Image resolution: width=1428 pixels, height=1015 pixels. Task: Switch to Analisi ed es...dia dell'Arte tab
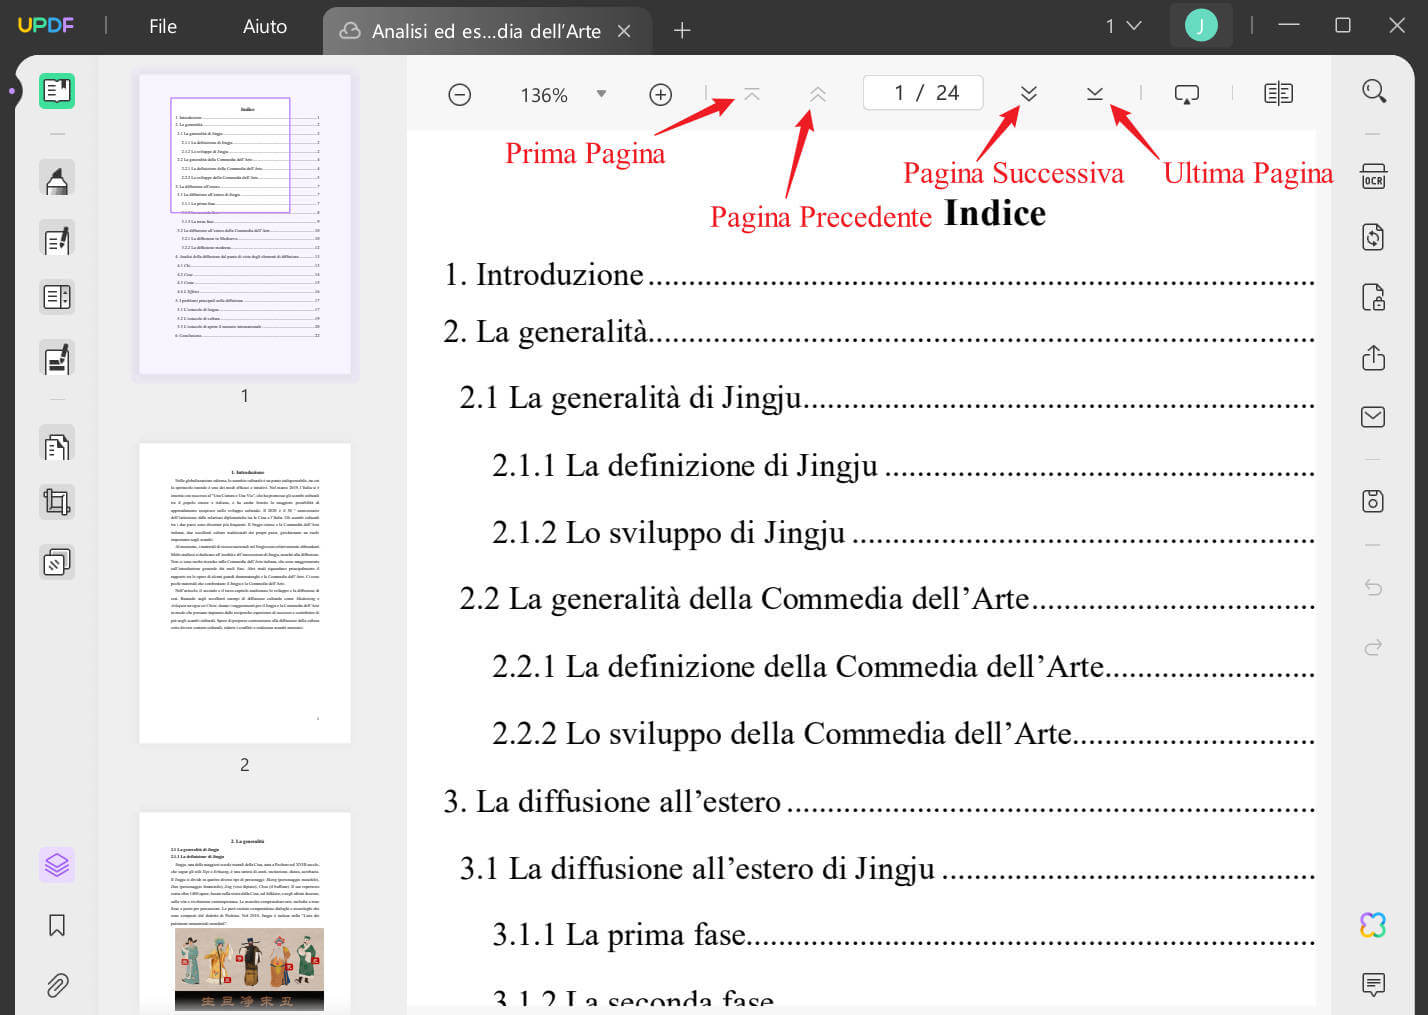coord(486,31)
